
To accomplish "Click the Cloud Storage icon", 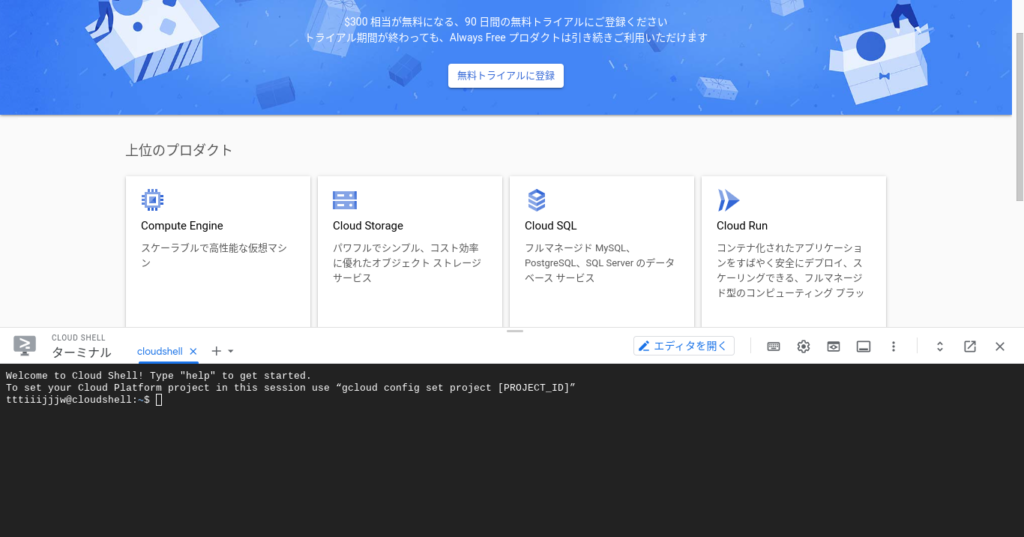I will click(344, 200).
